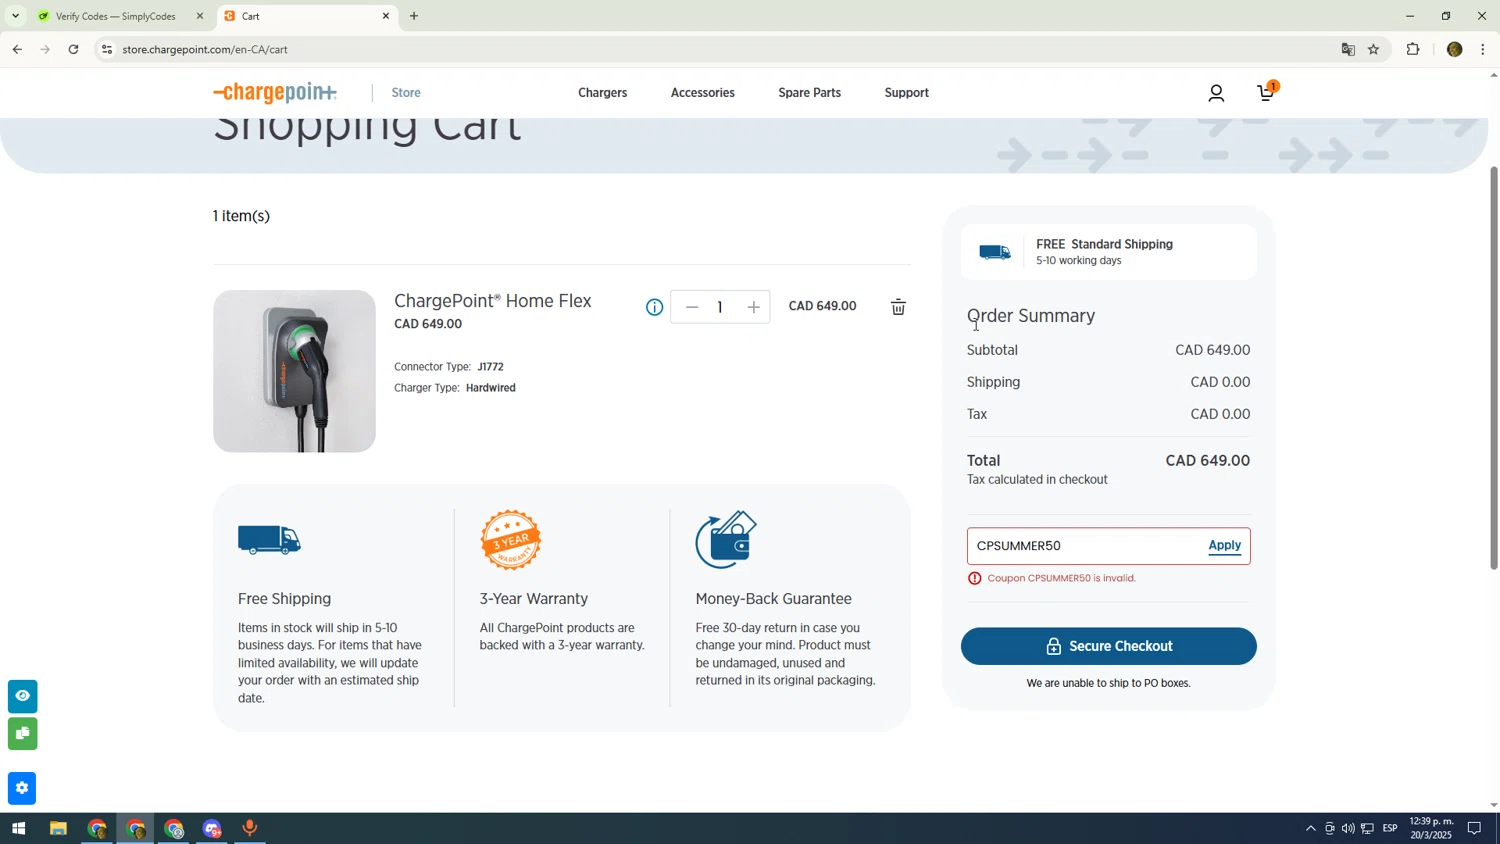Open the microphone app in taskbar
The image size is (1500, 844).
pos(250,829)
